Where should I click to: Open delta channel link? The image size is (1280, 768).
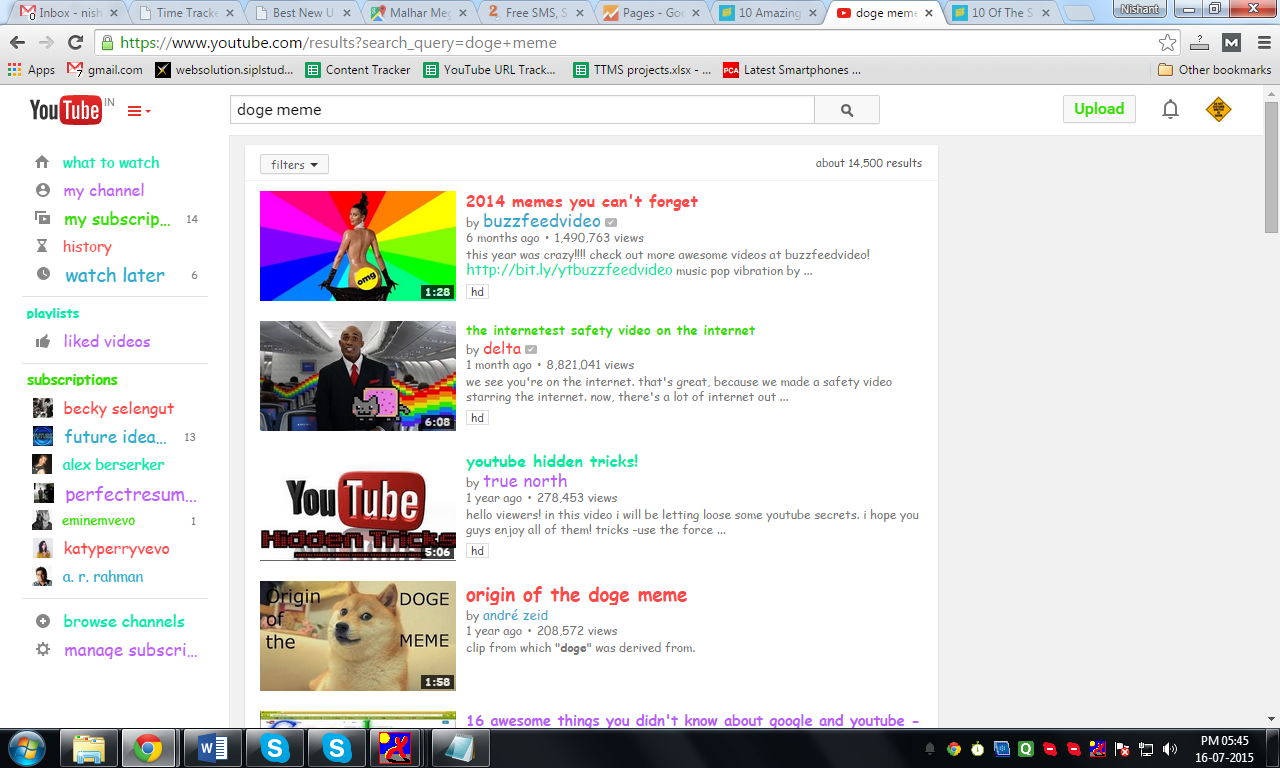pyautogui.click(x=502, y=349)
